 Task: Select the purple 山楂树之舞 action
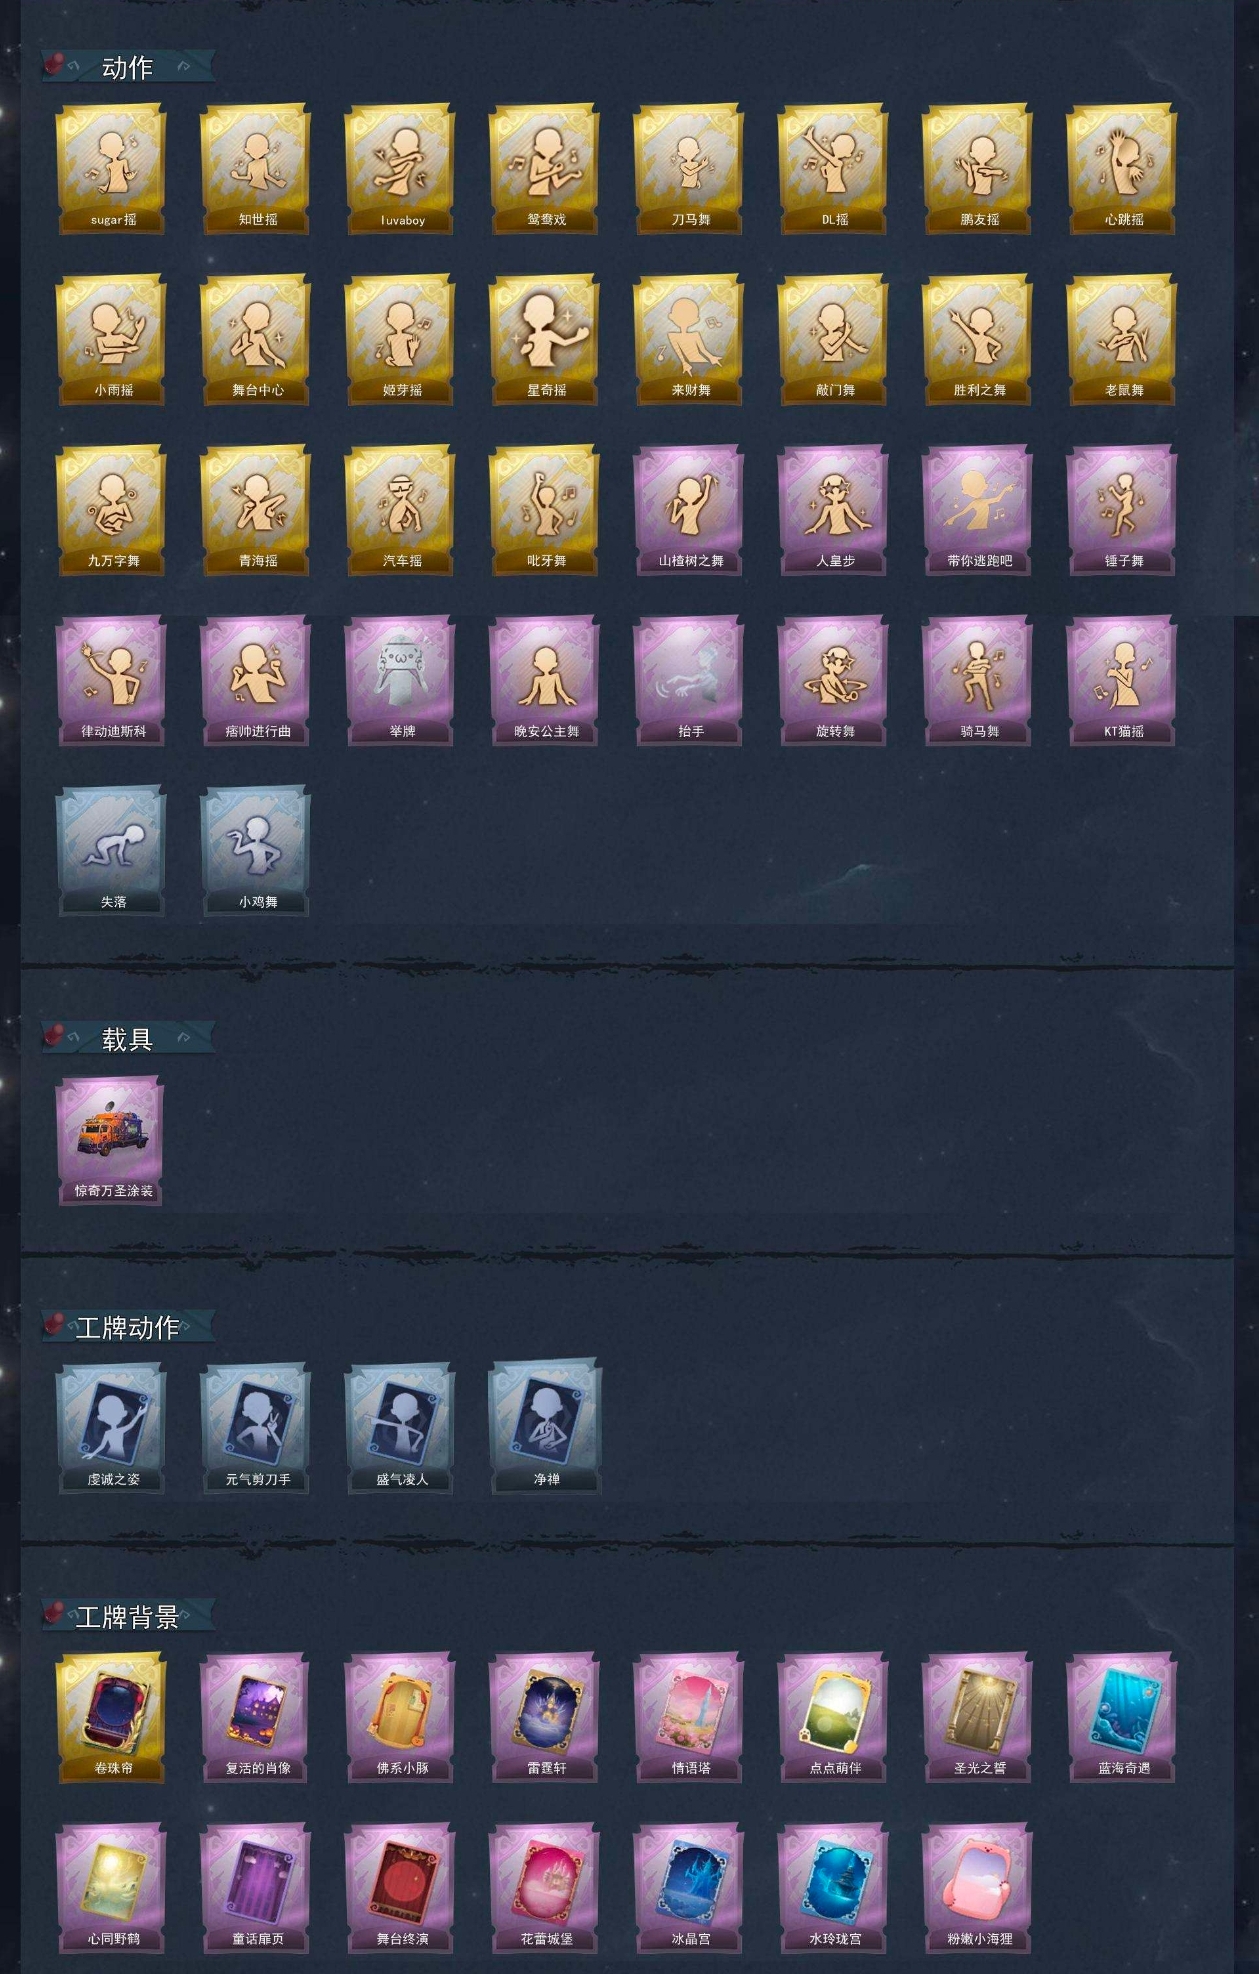click(x=688, y=510)
